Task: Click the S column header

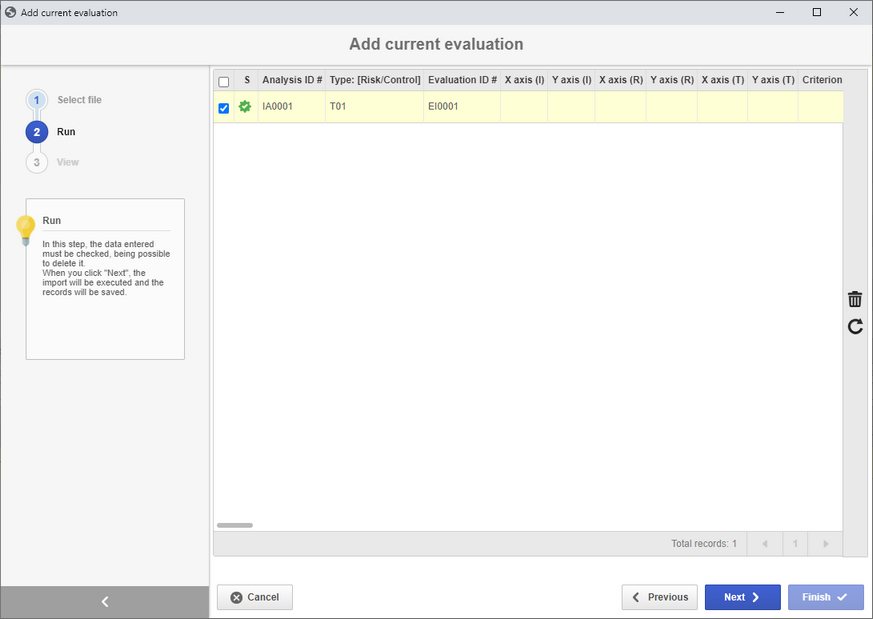Action: [x=247, y=80]
